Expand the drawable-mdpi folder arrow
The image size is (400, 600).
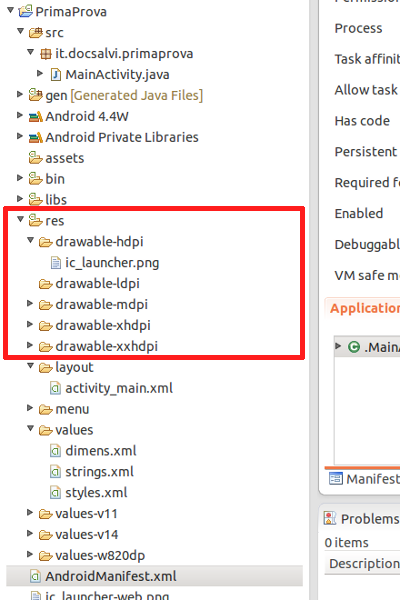(x=30, y=303)
